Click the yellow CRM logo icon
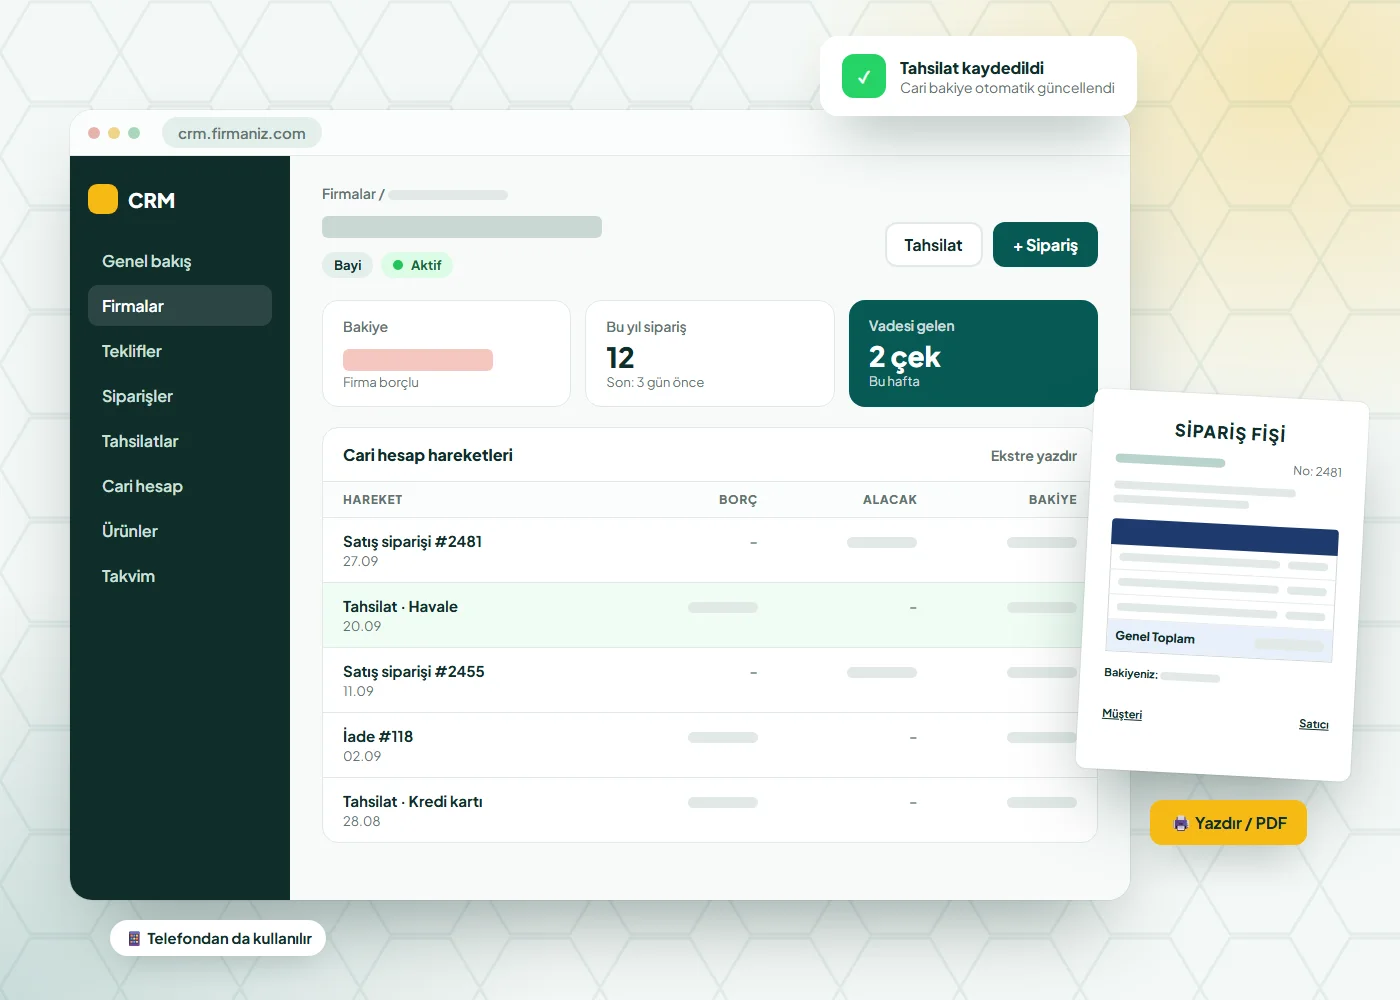 coord(103,199)
